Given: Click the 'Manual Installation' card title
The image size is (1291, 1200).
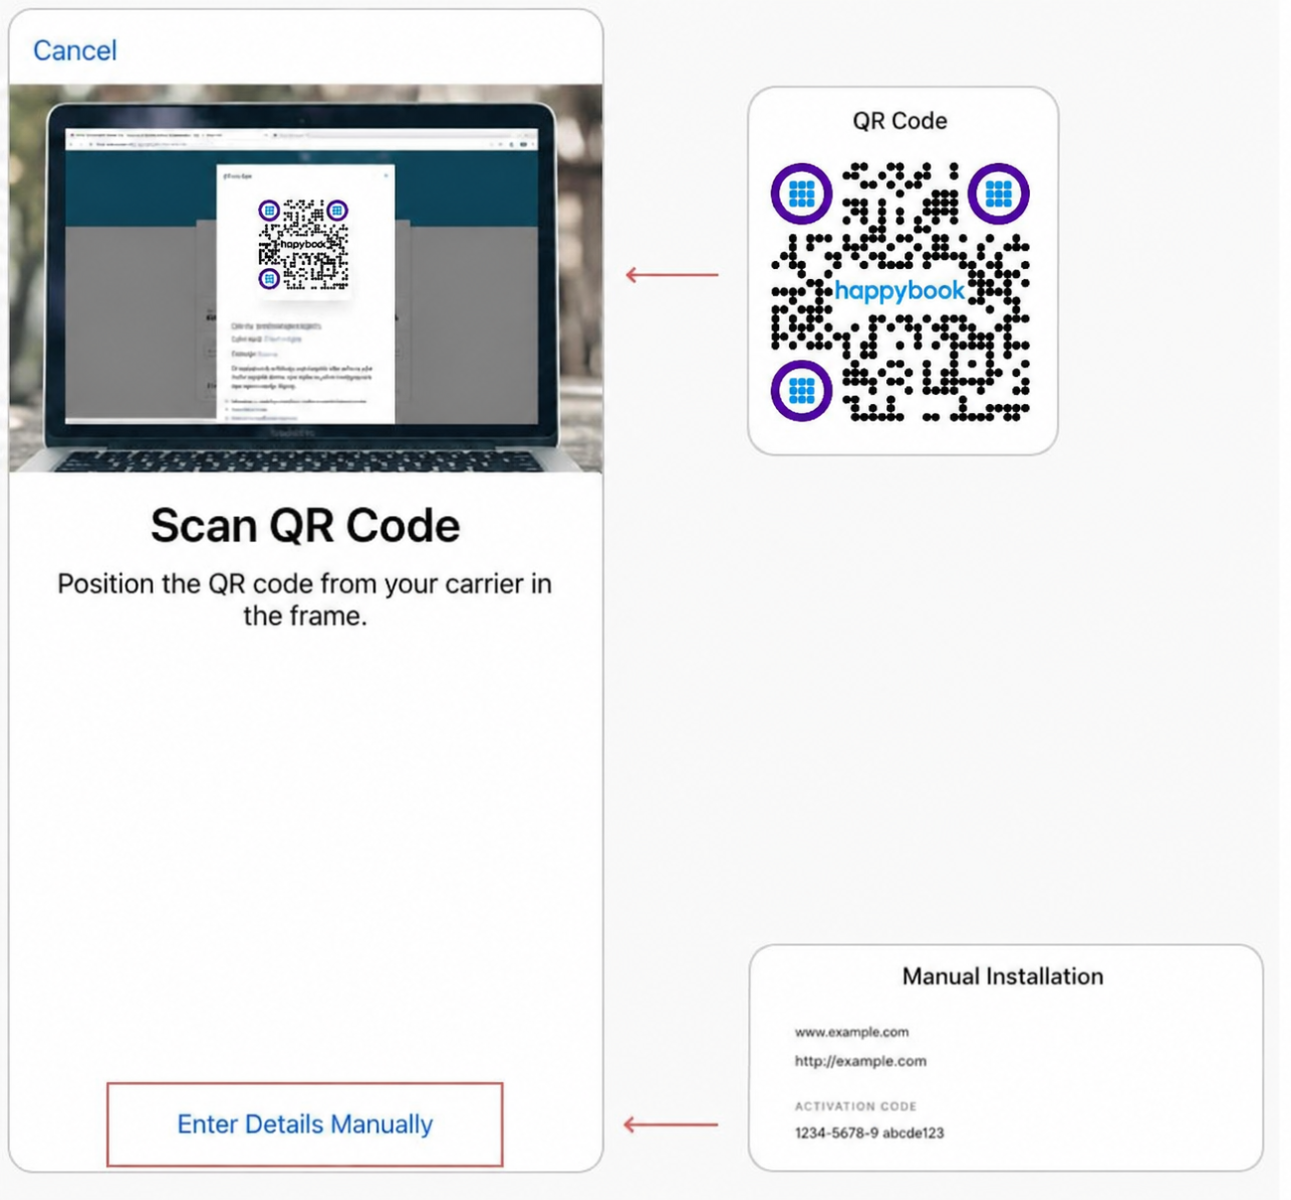Looking at the screenshot, I should tap(1003, 976).
